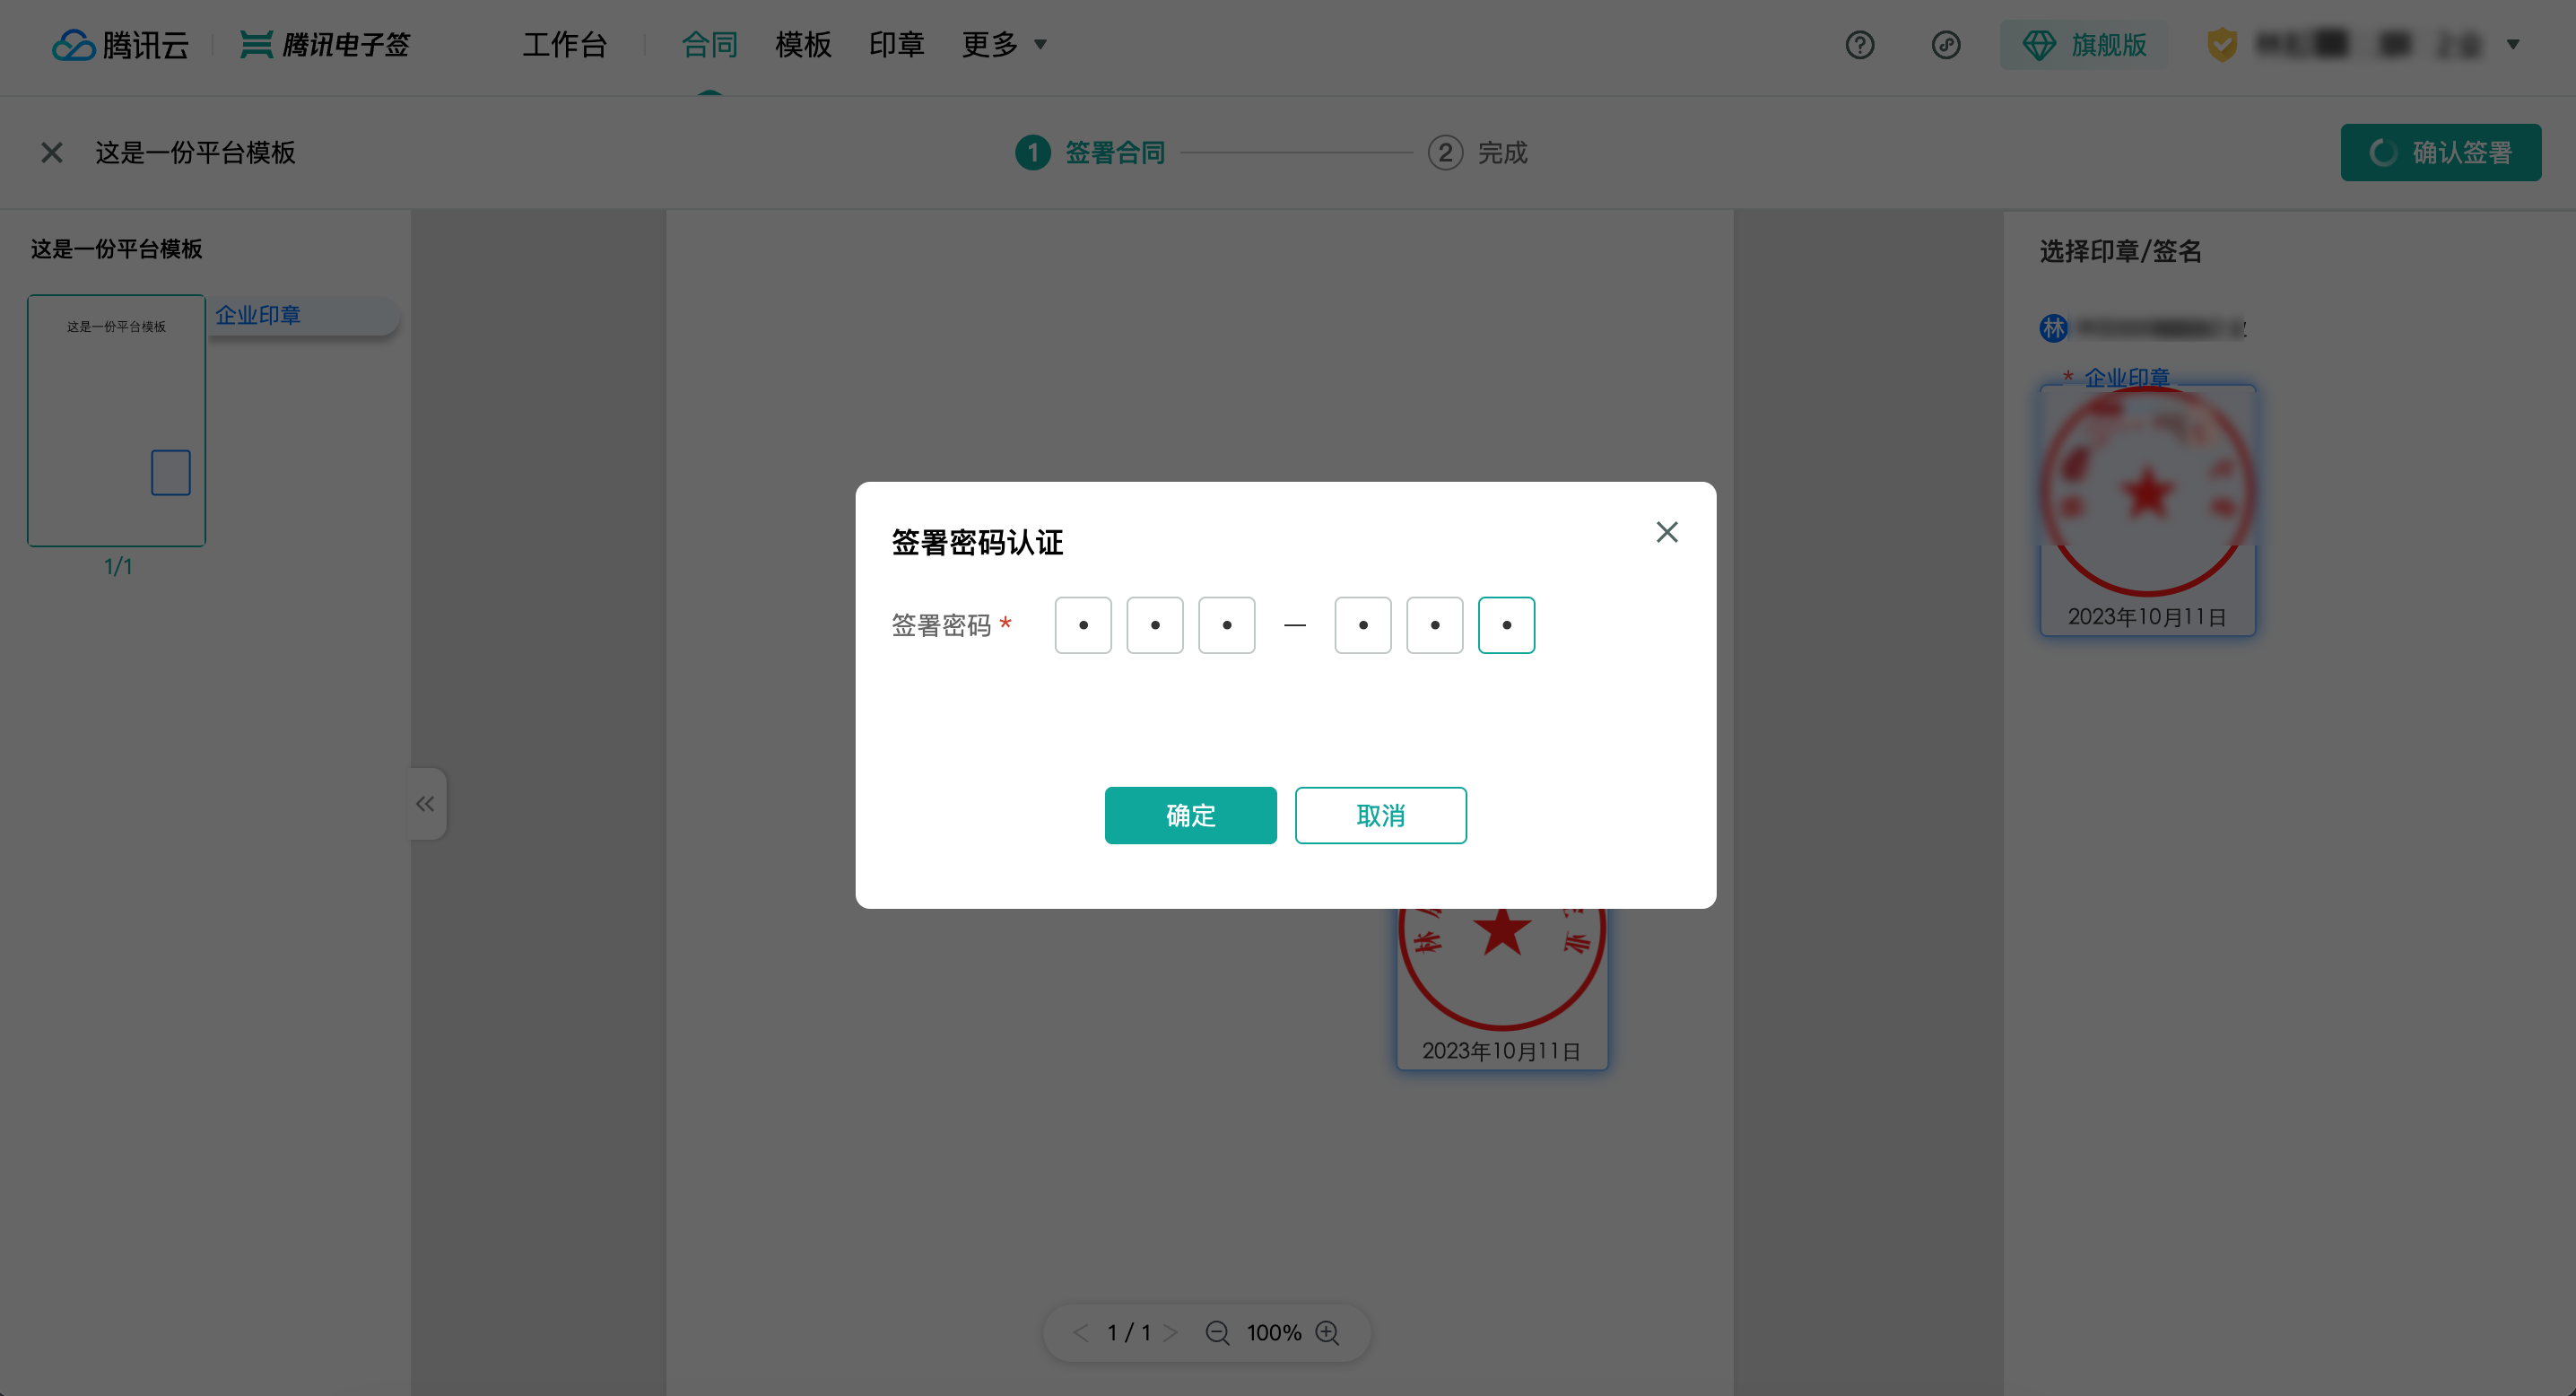
Task: Click the first password digit box
Action: click(1083, 625)
